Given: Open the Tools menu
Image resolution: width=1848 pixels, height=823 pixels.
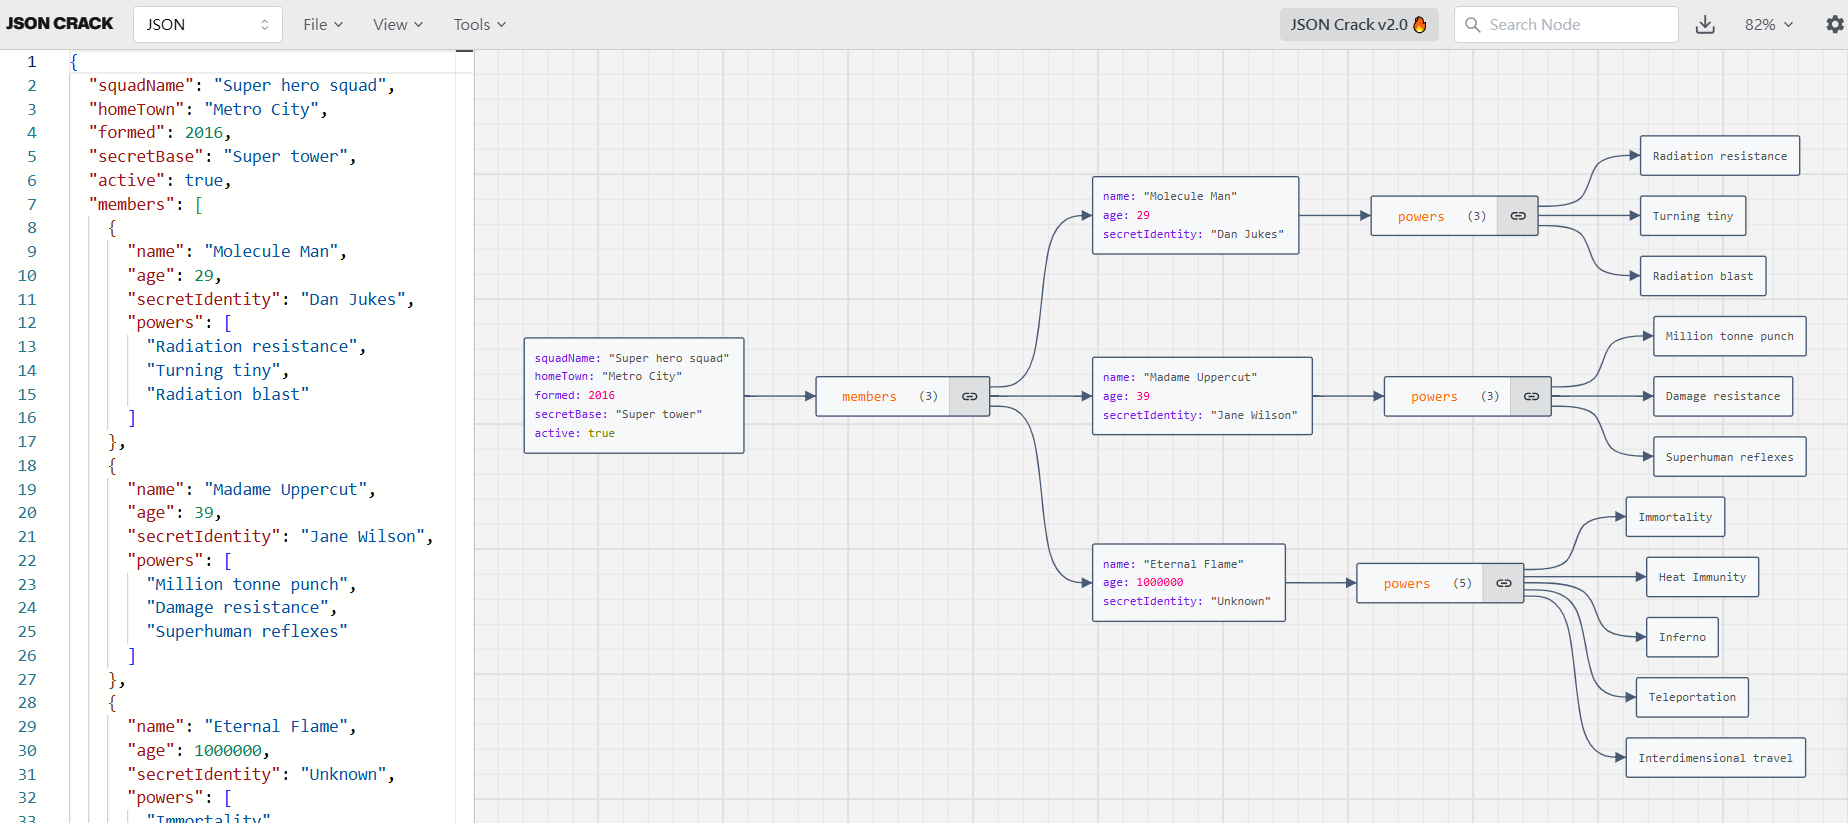Looking at the screenshot, I should tap(479, 24).
